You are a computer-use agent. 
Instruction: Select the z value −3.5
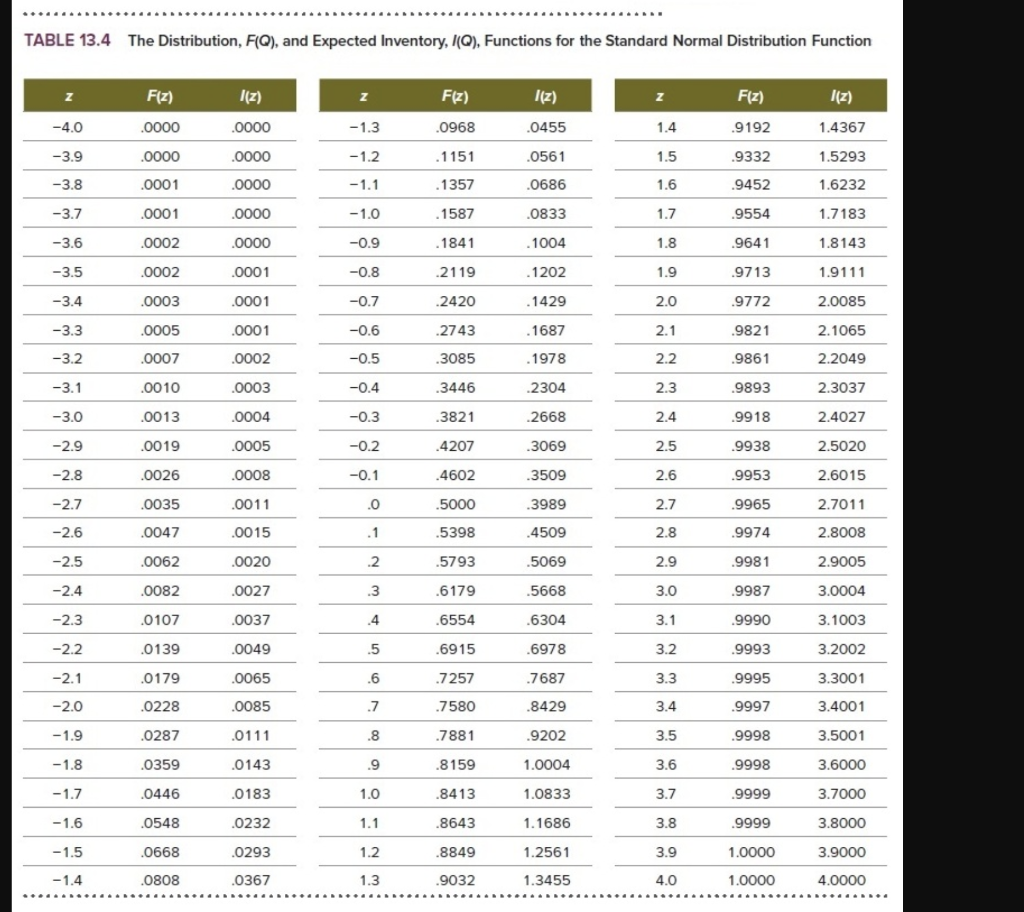pyautogui.click(x=68, y=272)
